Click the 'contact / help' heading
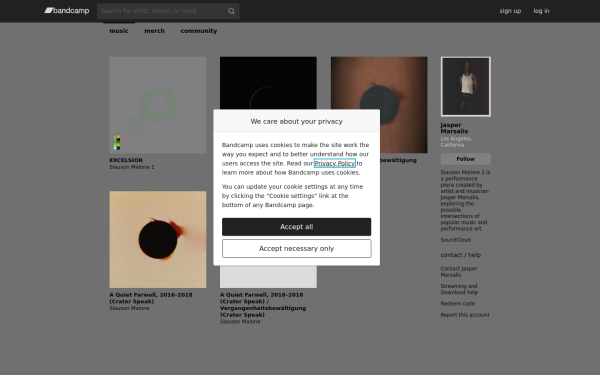Image resolution: width=600 pixels, height=375 pixels. click(461, 255)
